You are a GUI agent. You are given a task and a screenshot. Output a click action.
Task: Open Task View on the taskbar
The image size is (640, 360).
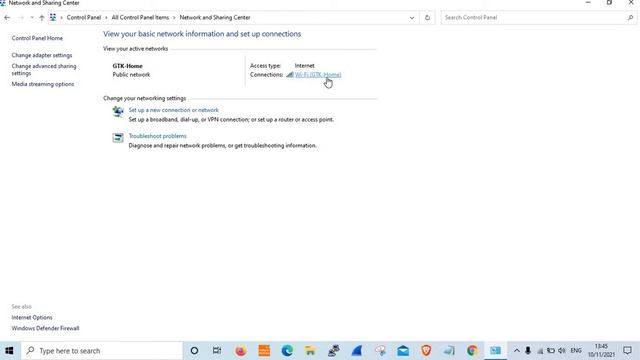coord(217,351)
